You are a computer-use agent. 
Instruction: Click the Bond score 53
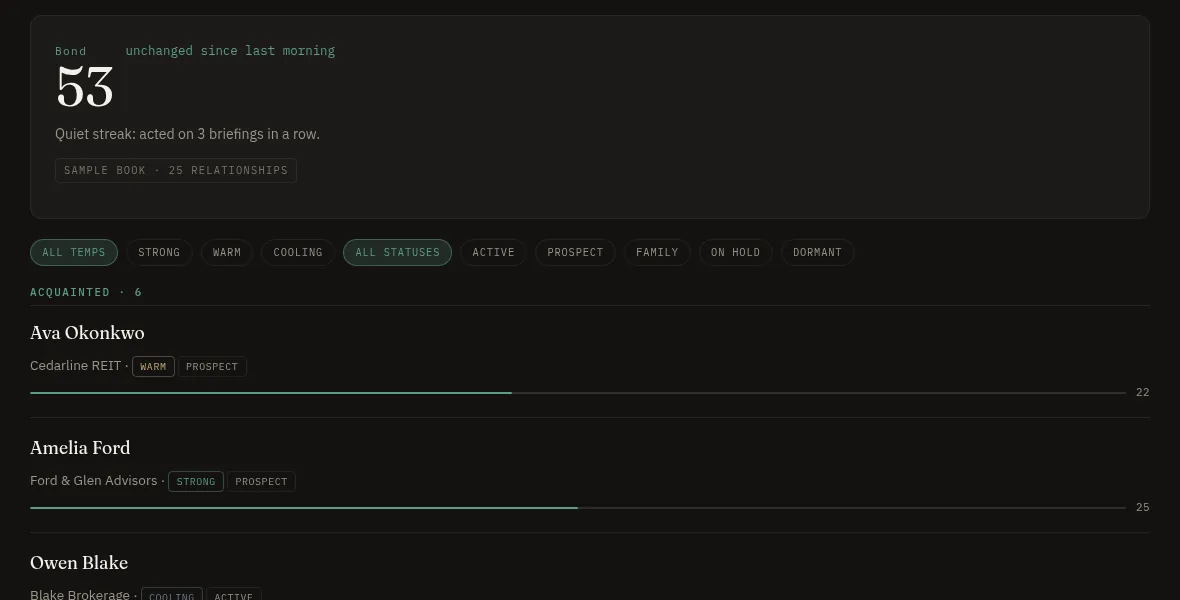(84, 88)
